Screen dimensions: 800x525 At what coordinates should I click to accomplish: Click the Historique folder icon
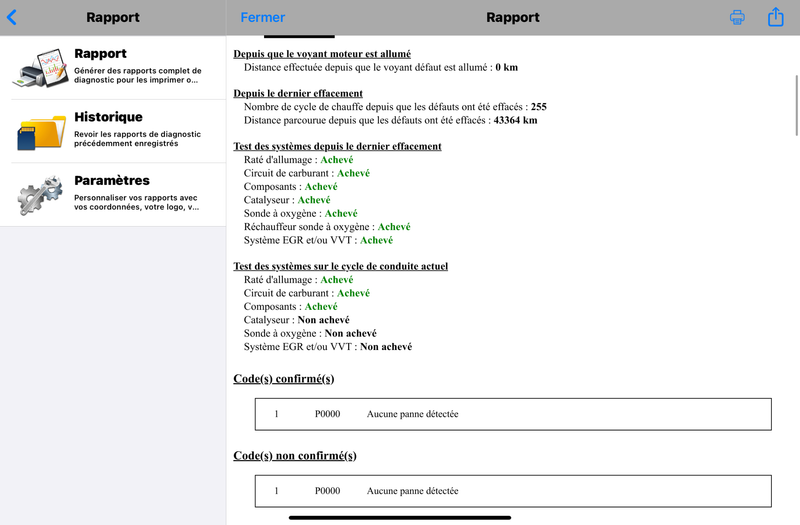(x=41, y=132)
